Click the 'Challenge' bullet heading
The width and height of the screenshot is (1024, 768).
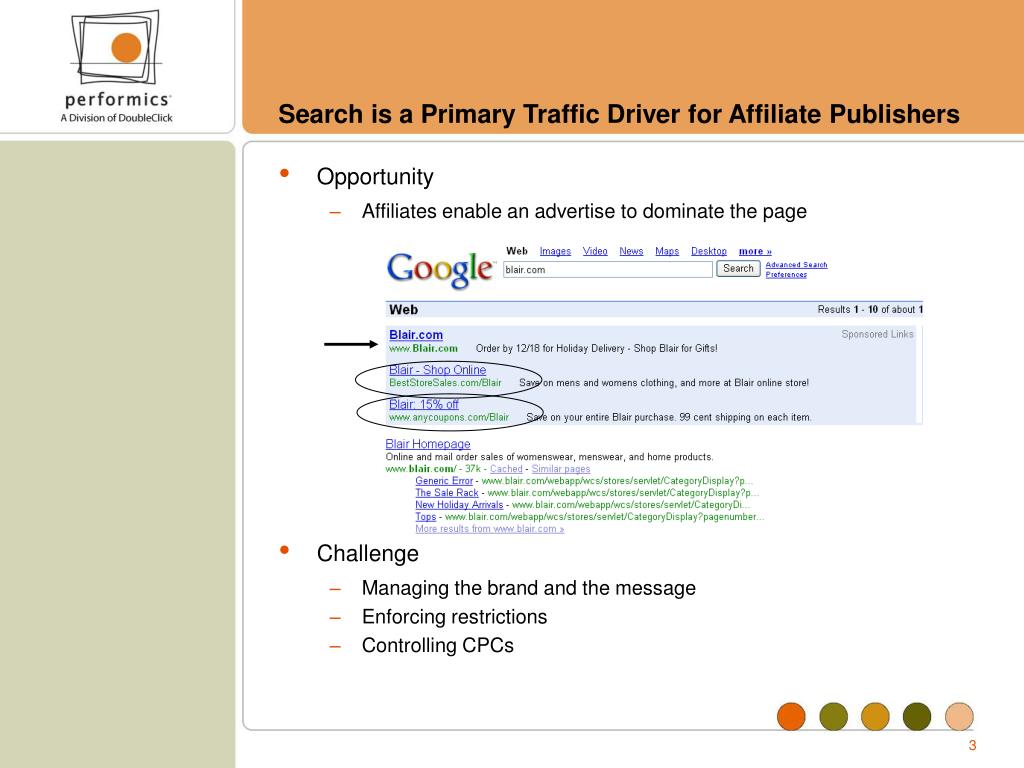pos(368,553)
